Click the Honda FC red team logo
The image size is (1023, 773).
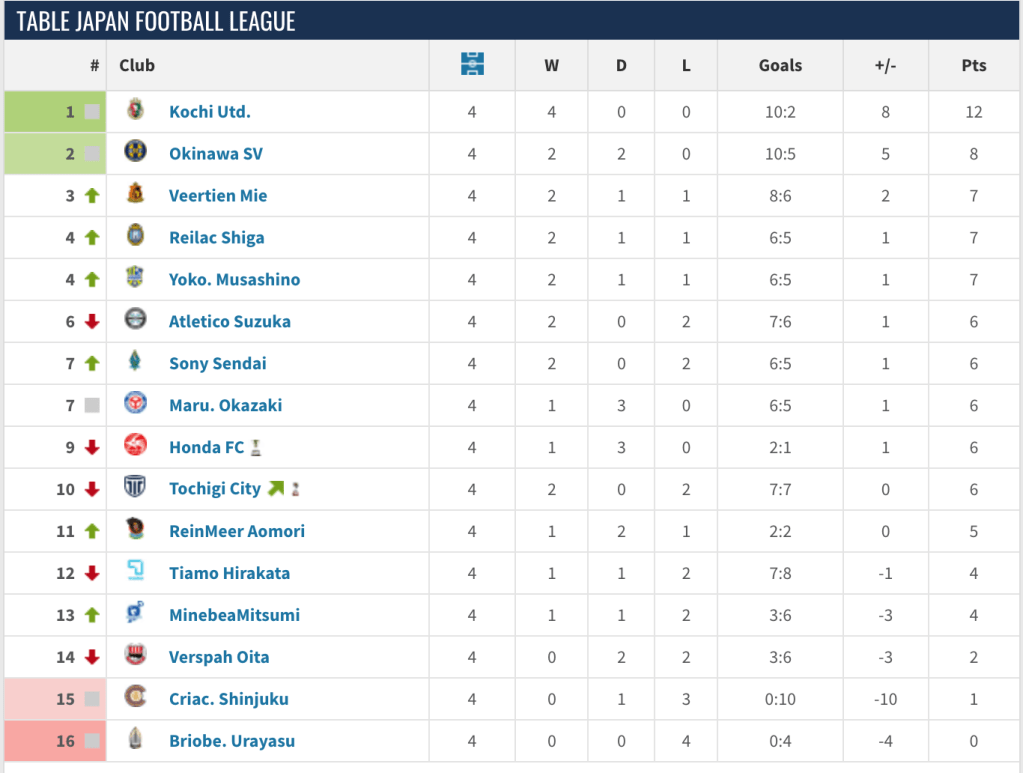click(135, 446)
